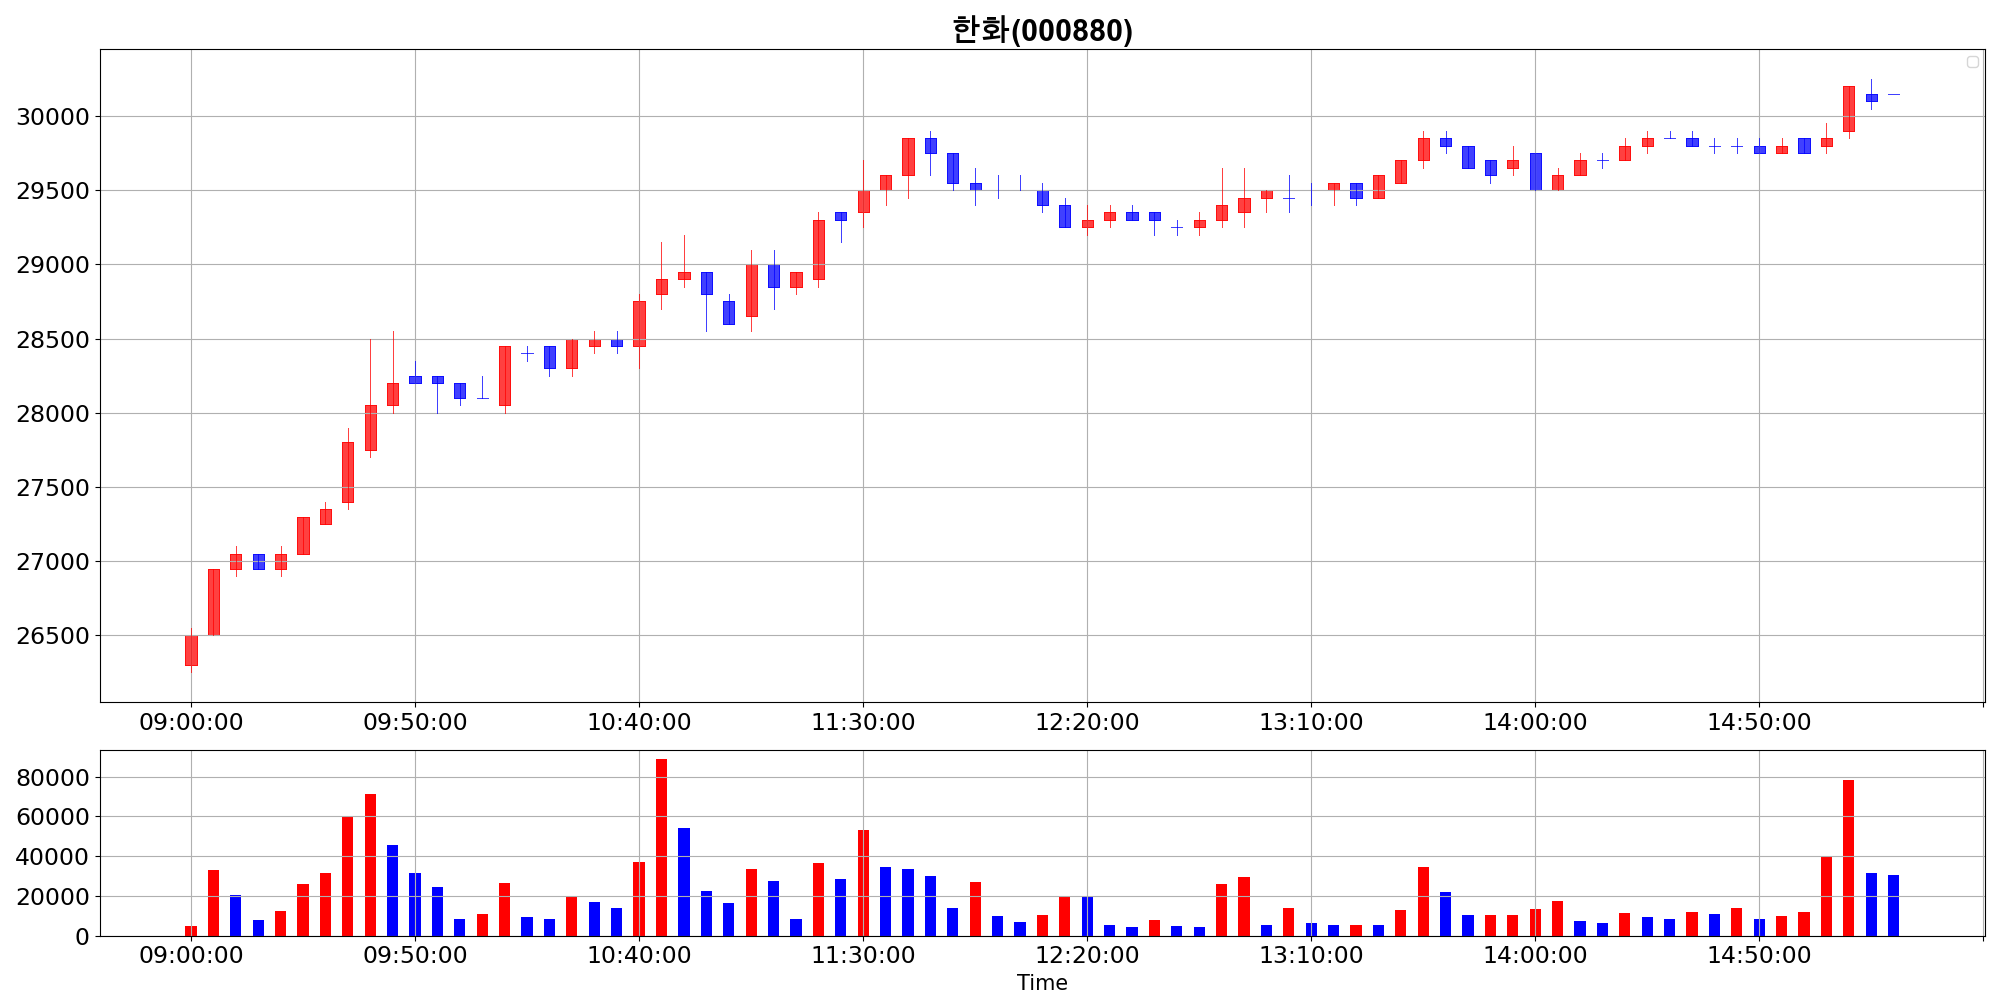Click 09:50:00 tick label below volume chart

[415, 955]
